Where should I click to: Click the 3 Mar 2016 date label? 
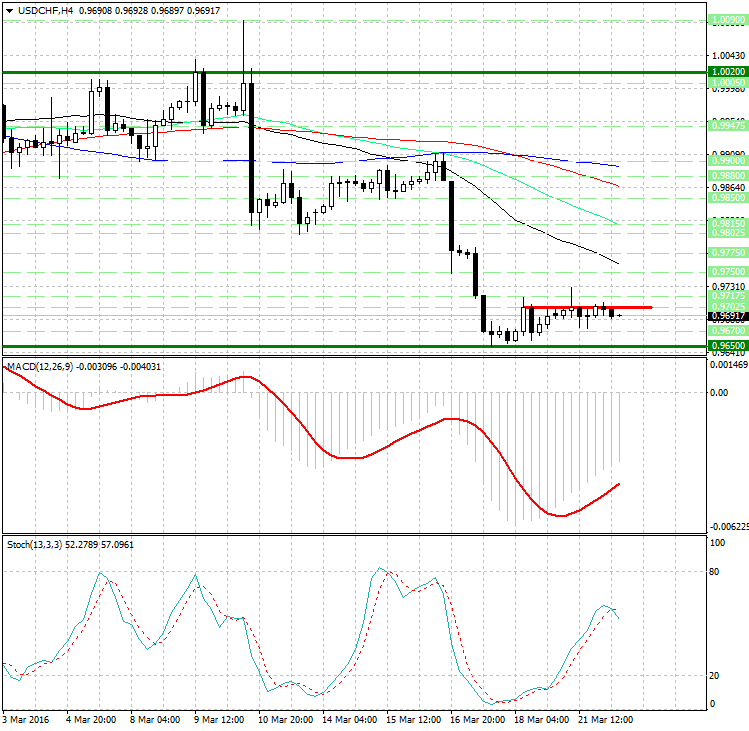click(x=26, y=720)
